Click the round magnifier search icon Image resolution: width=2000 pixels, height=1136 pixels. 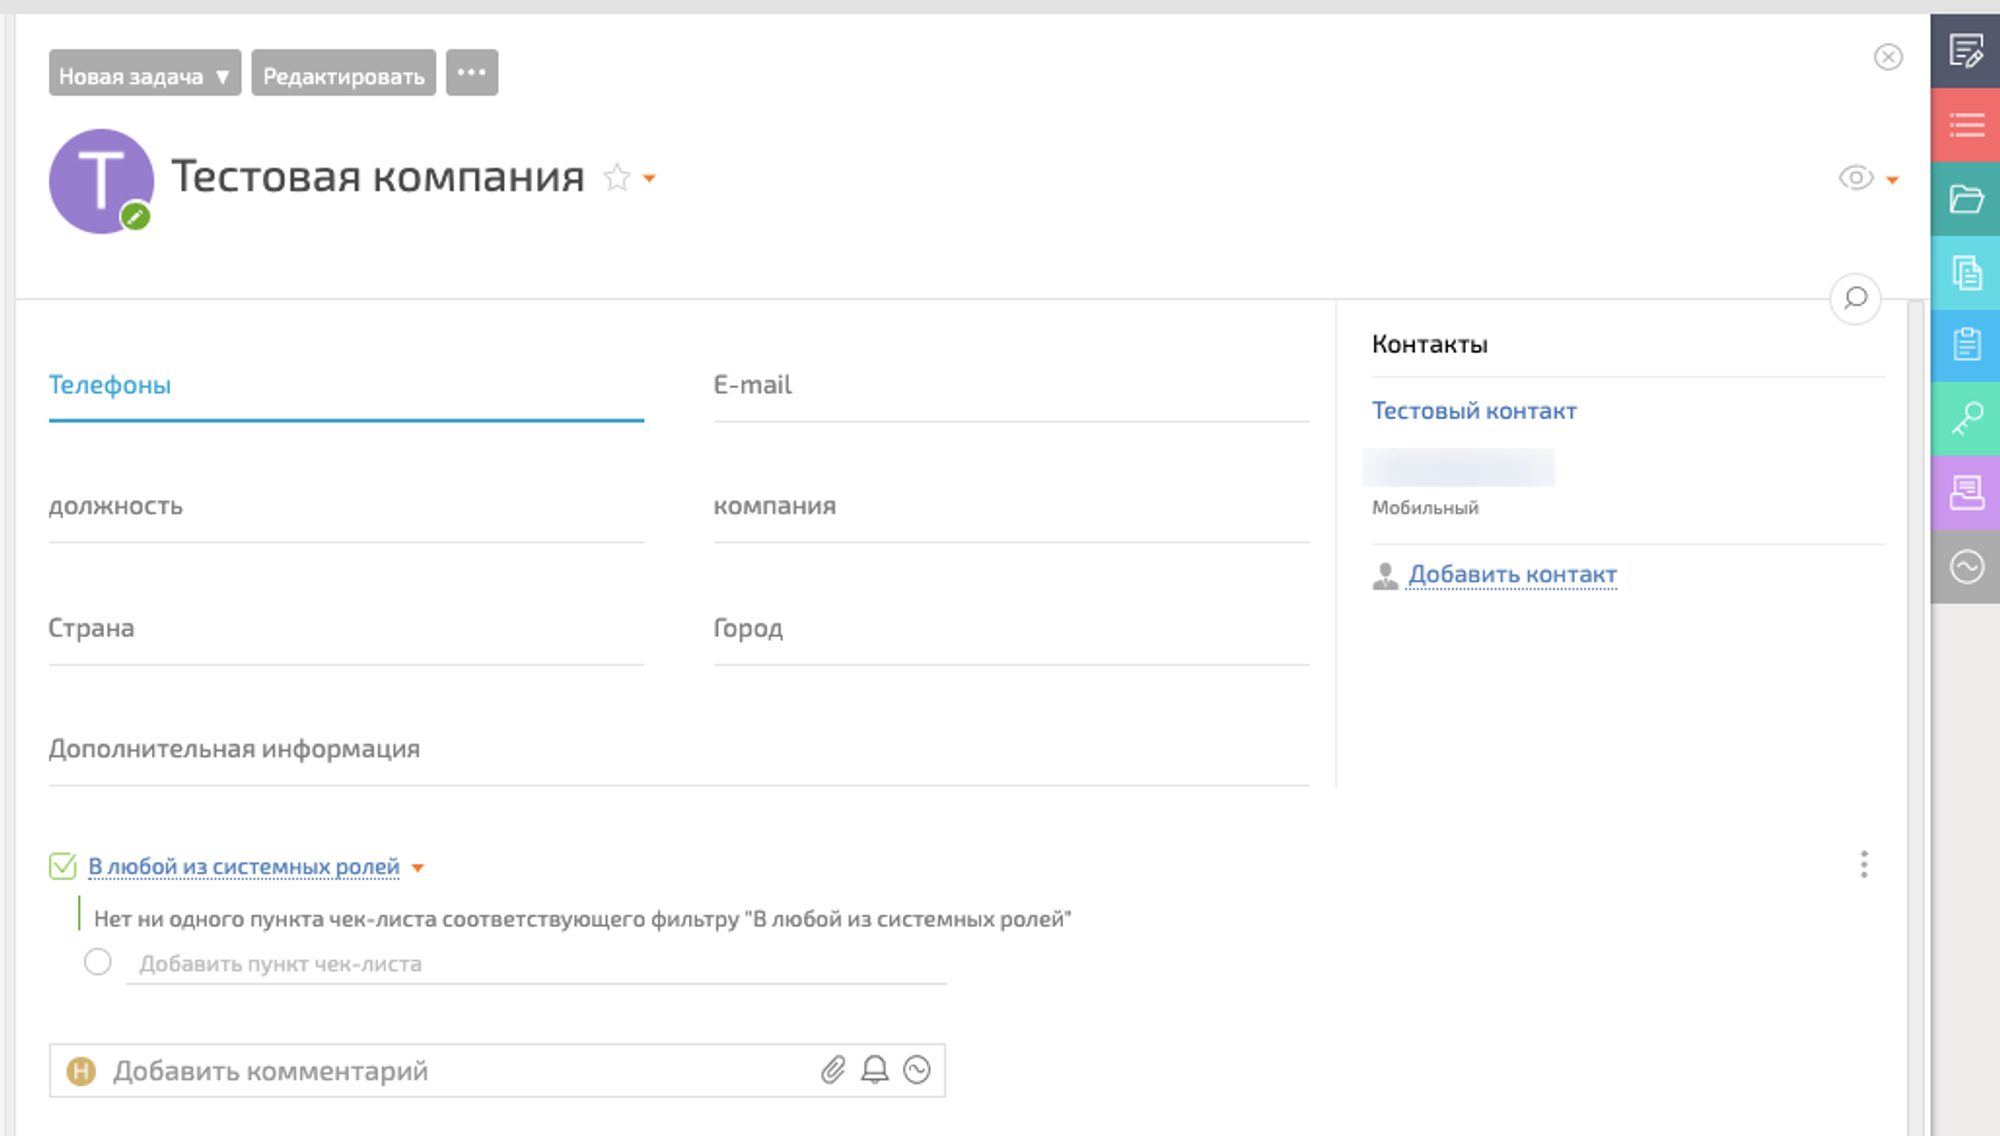coord(1855,298)
